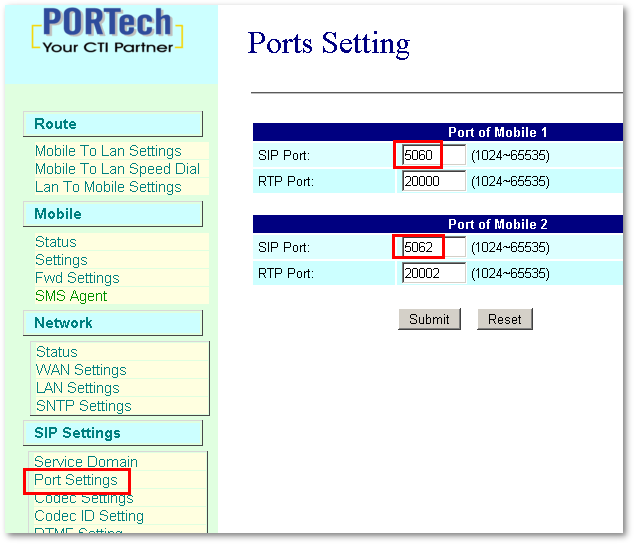Go to LAN Settings
The height and width of the screenshot is (544, 634).
point(78,388)
